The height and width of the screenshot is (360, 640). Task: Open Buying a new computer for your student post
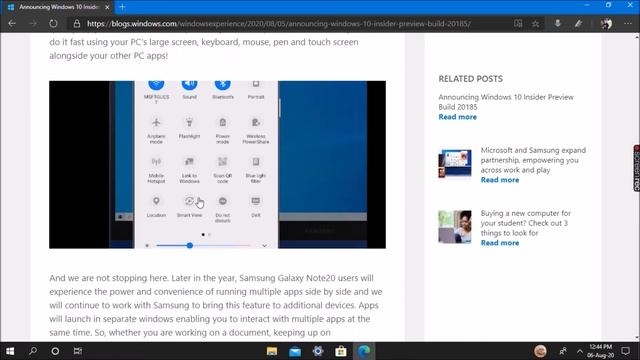coord(526,223)
